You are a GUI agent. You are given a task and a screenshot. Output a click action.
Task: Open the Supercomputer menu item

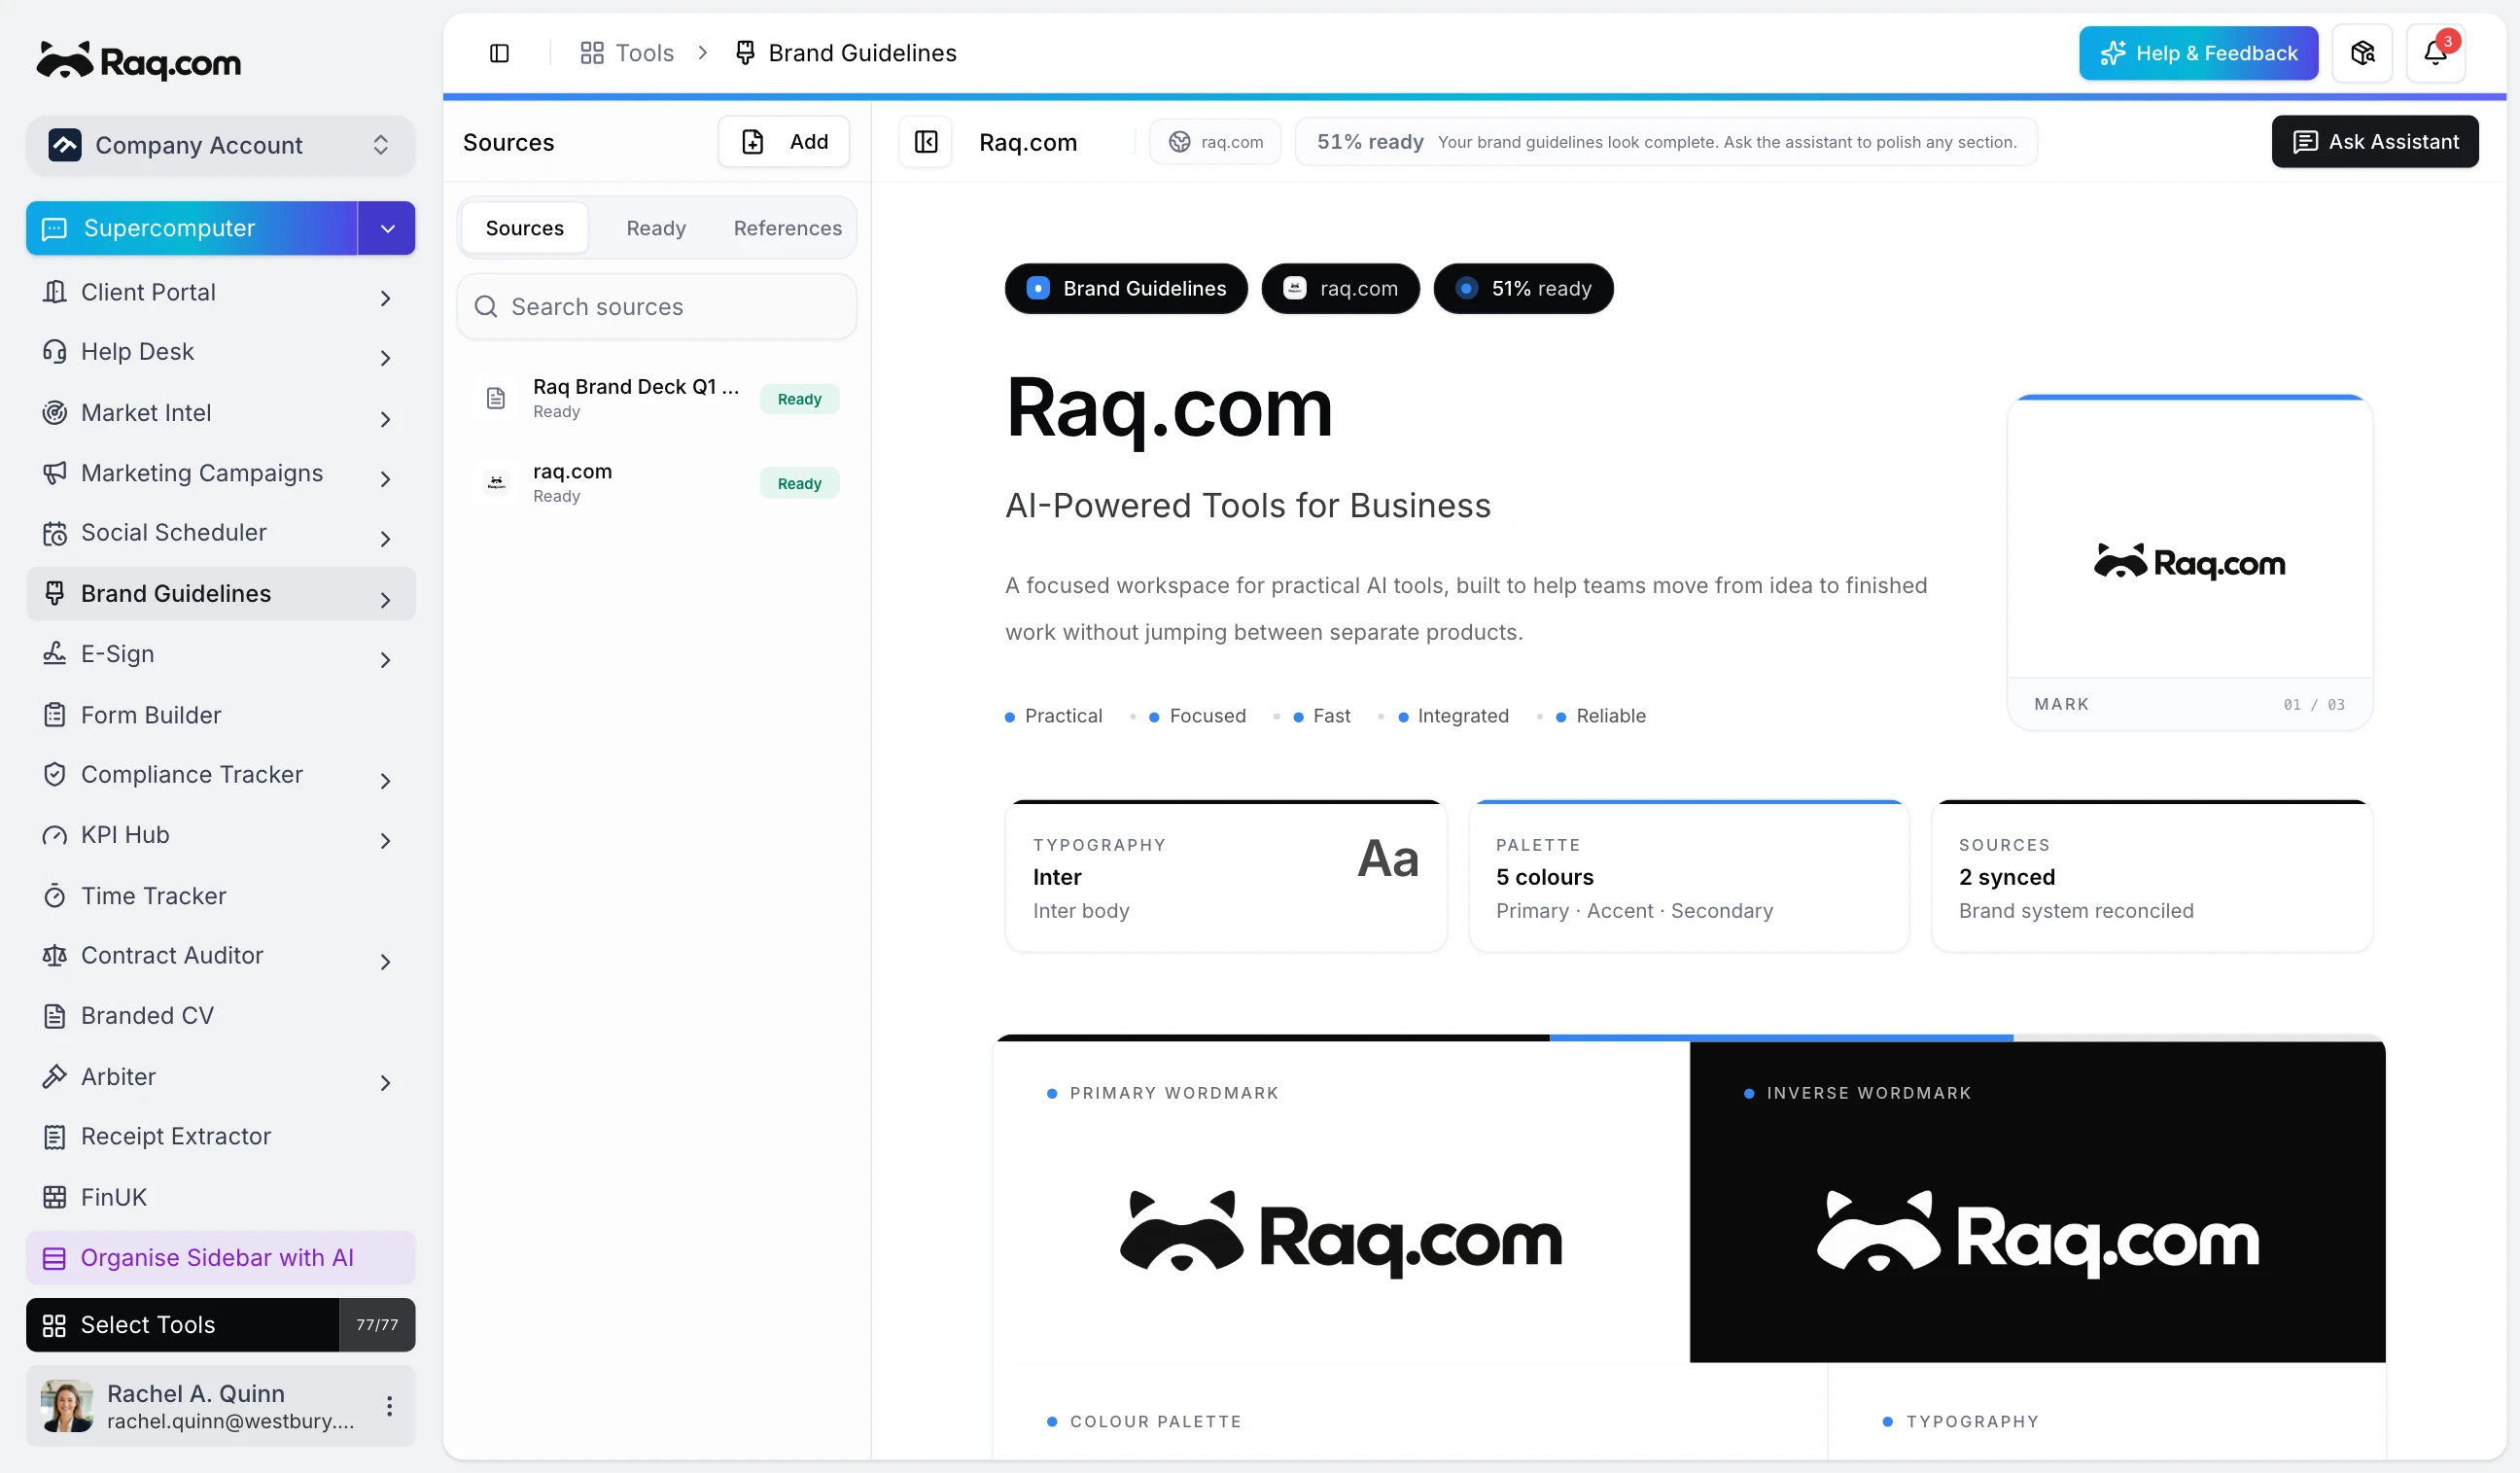[191, 228]
